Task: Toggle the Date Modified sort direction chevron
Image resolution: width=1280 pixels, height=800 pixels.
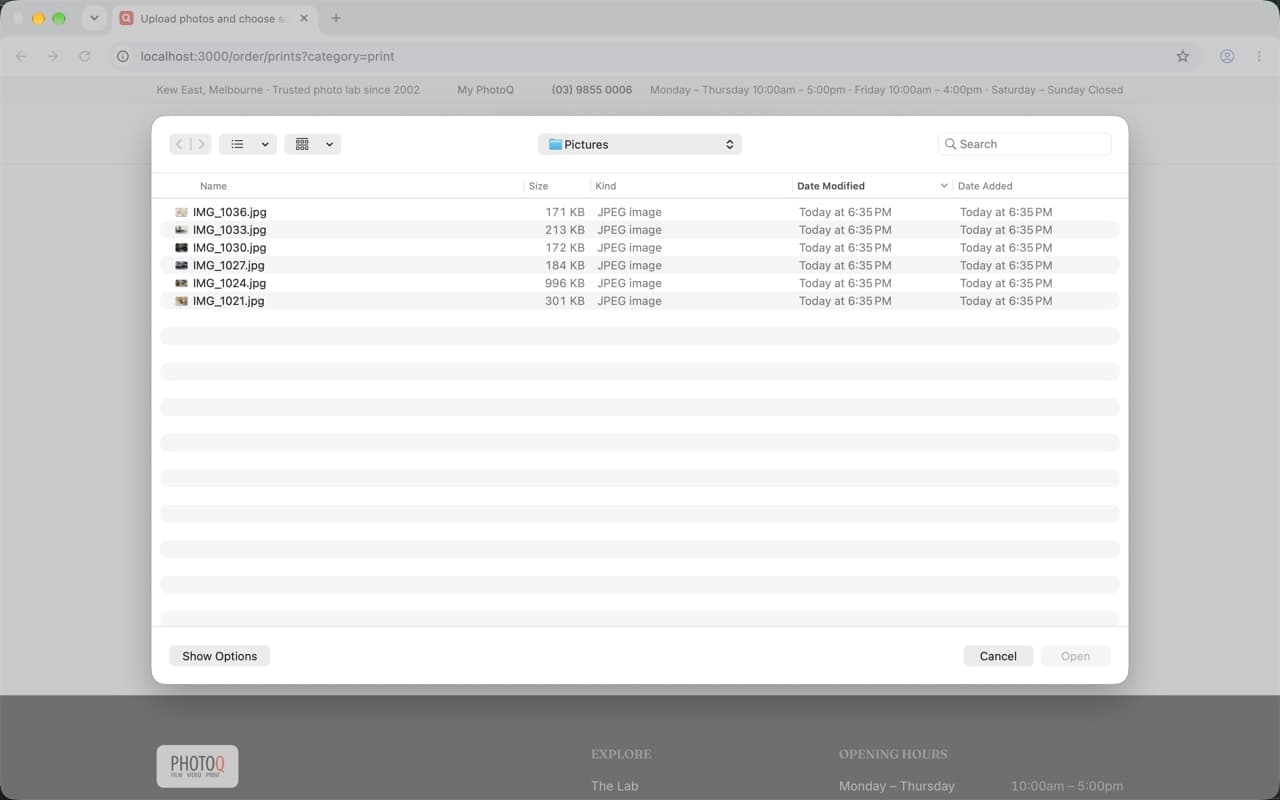Action: coord(944,186)
